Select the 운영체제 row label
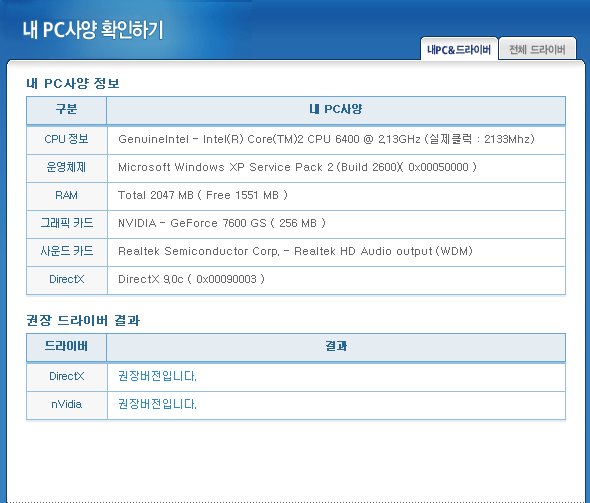The image size is (590, 503). [66, 167]
